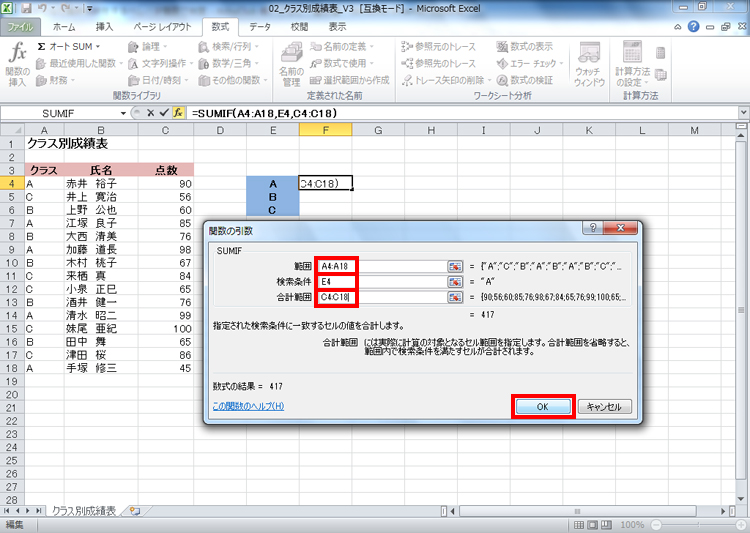Click Error Checking (エラーチェック)
This screenshot has height=533, width=750.
[x=529, y=63]
